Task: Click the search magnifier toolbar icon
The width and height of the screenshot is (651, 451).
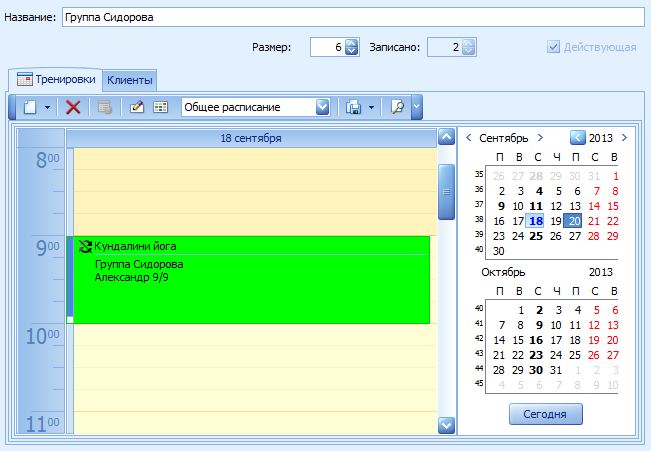Action: point(397,107)
